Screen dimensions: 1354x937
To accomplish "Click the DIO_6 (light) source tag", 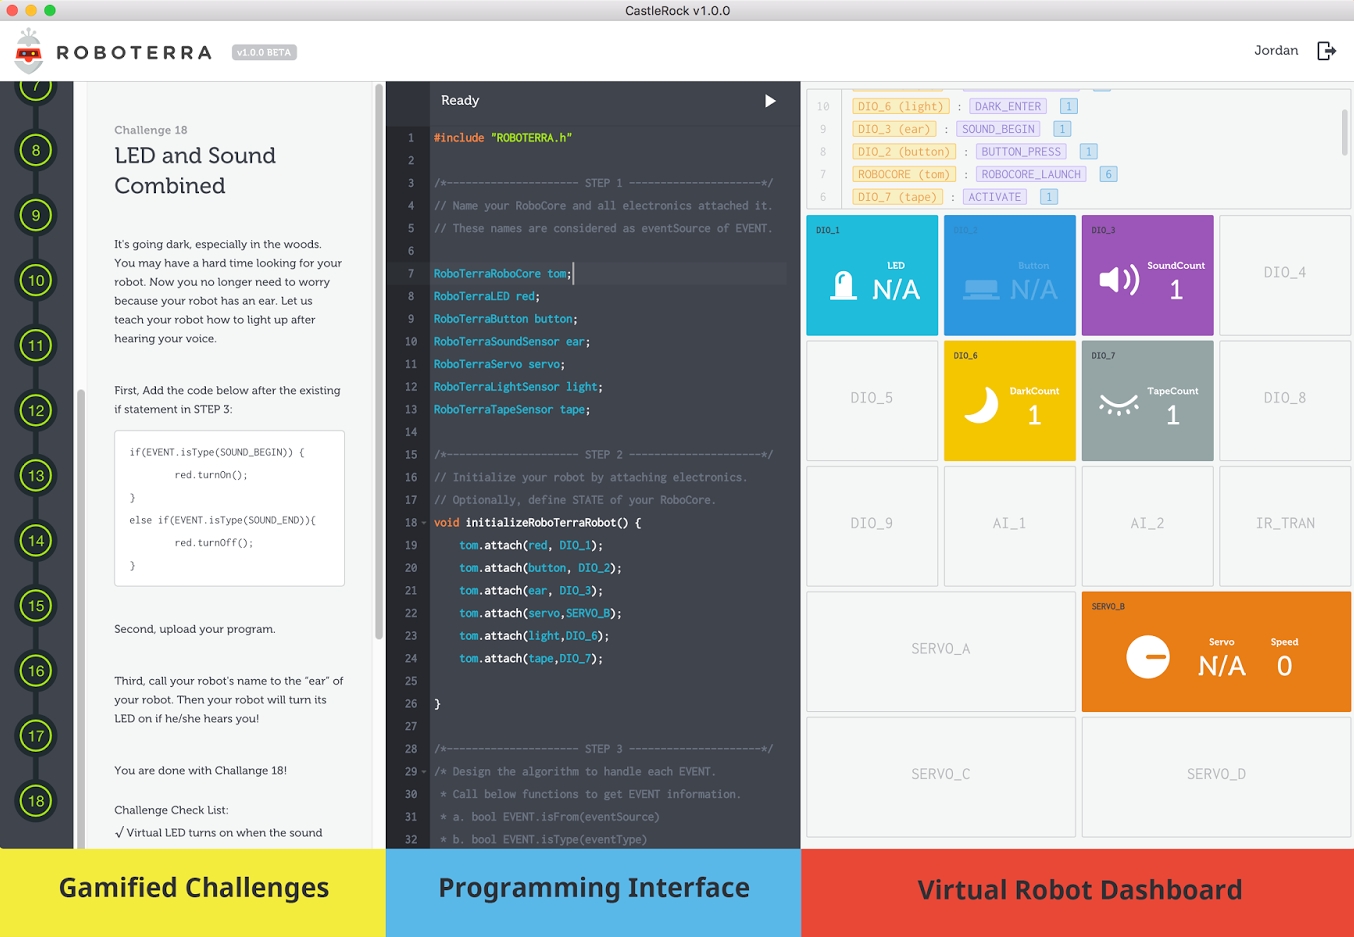I will 900,107.
